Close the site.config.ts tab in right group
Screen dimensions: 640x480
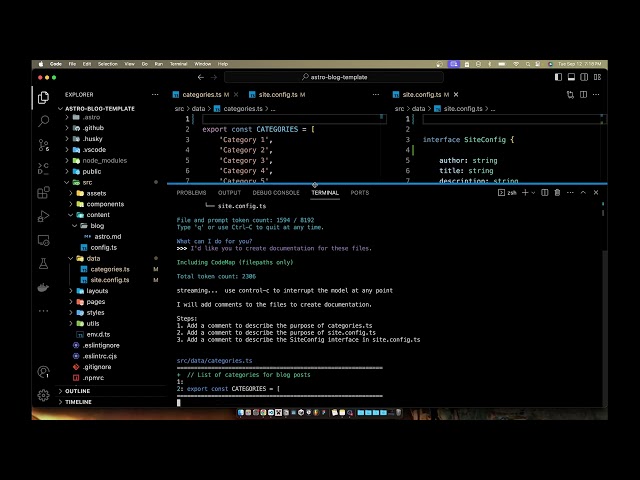[456, 95]
